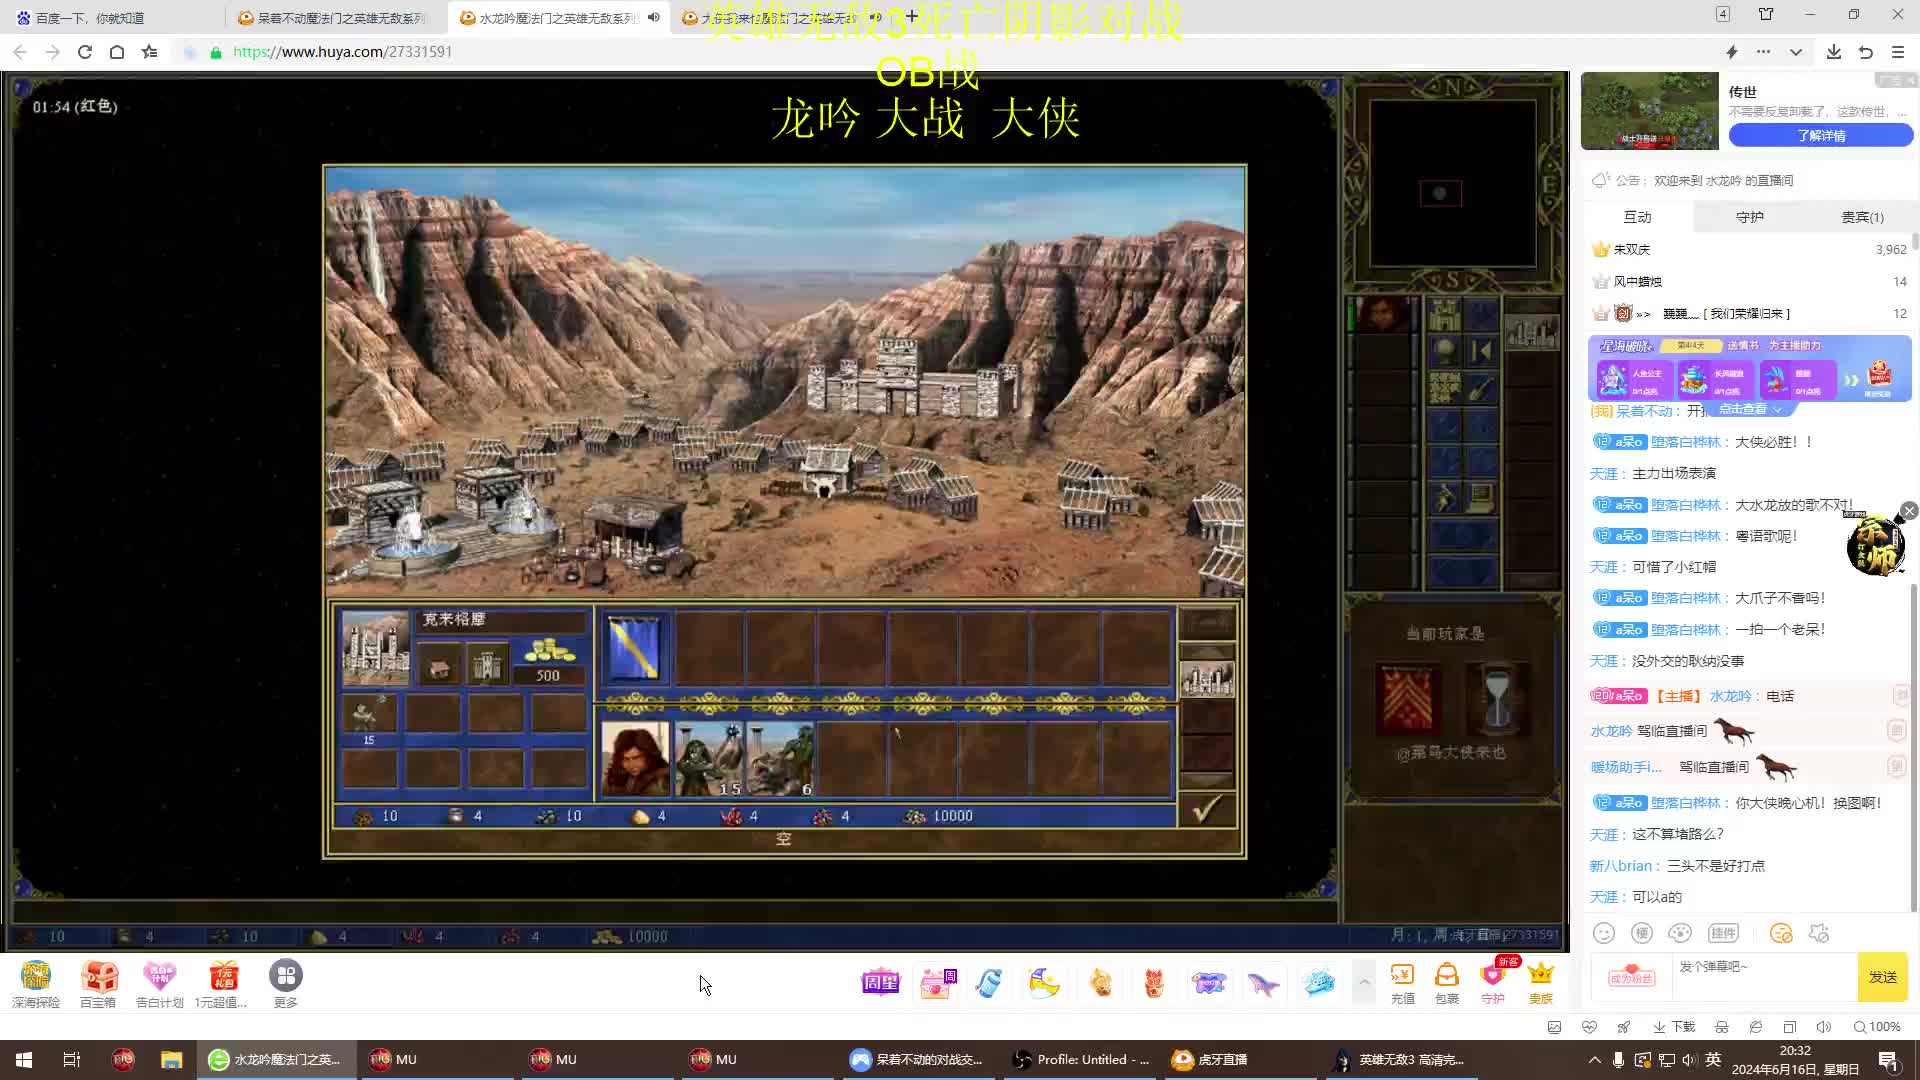The width and height of the screenshot is (1920, 1080).
Task: Expand the gift bar up arrow
Action: click(1364, 982)
